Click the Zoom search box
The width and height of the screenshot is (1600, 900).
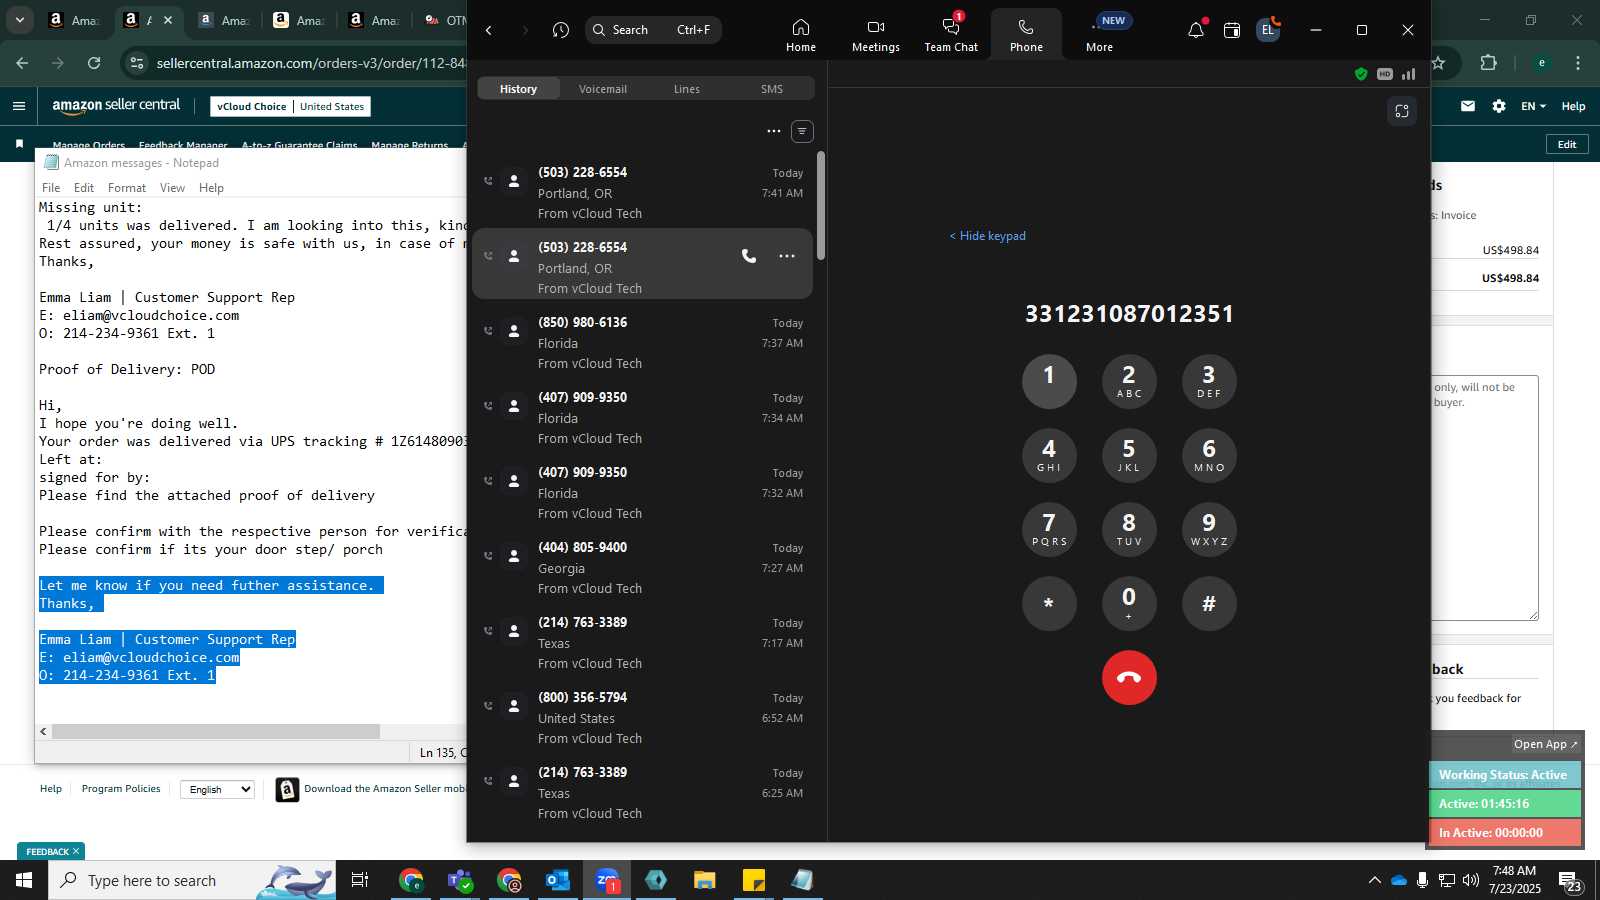pyautogui.click(x=653, y=30)
